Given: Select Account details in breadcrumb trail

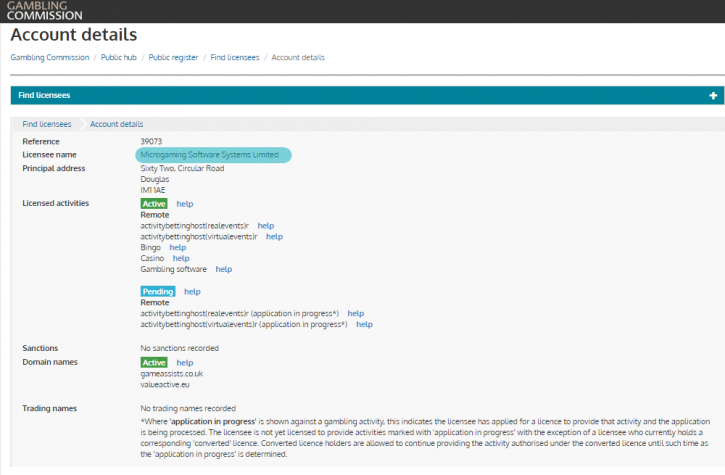Looking at the screenshot, I should coord(298,57).
